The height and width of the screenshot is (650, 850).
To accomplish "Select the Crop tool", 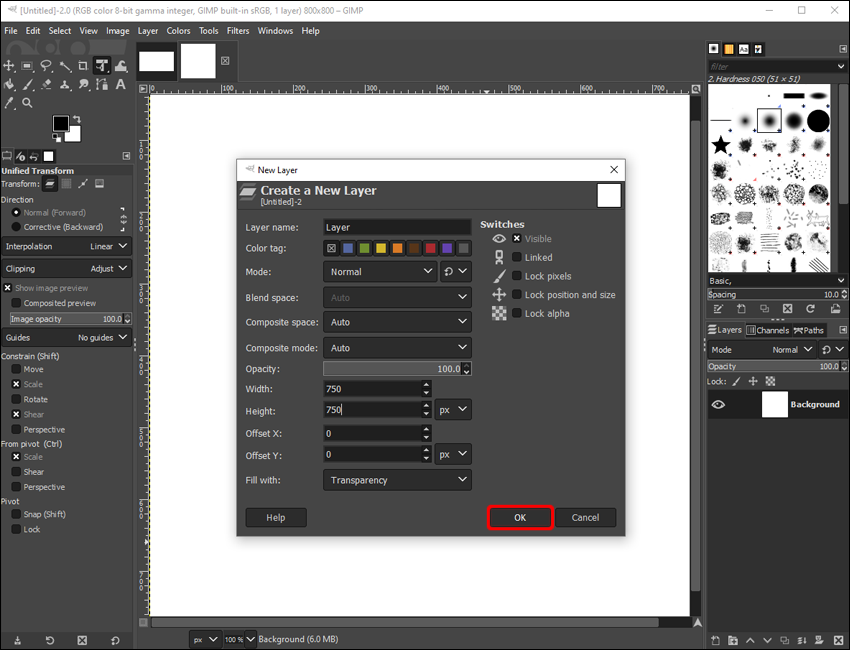I will tap(83, 66).
